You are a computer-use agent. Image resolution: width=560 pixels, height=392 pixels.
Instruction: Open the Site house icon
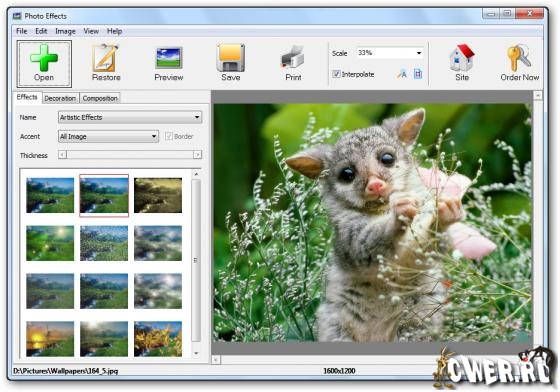point(462,57)
